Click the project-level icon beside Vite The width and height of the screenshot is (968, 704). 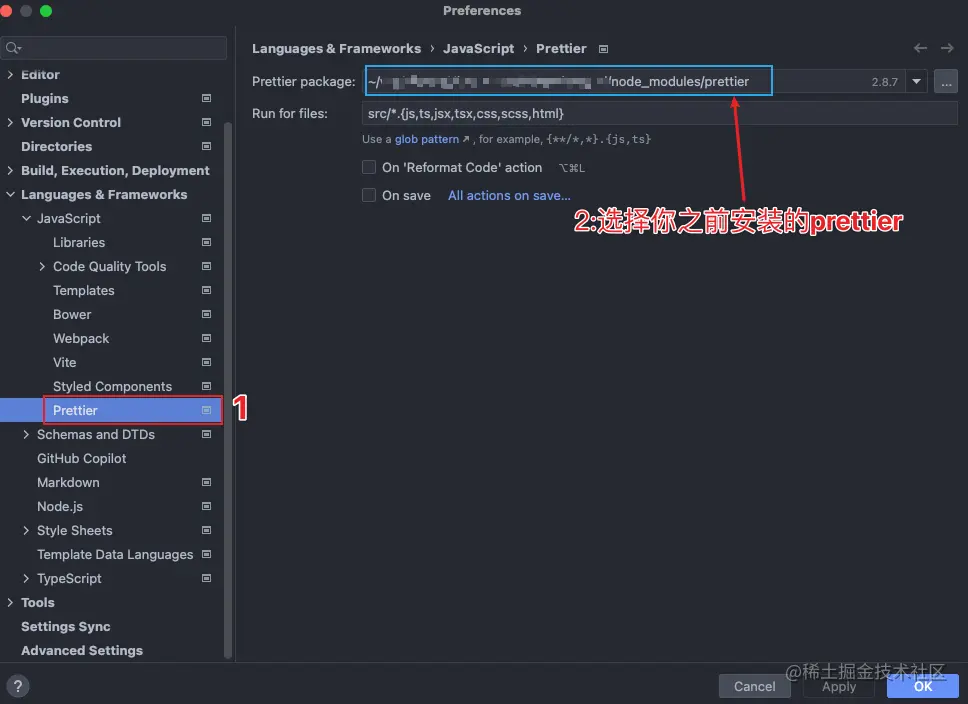tap(206, 362)
